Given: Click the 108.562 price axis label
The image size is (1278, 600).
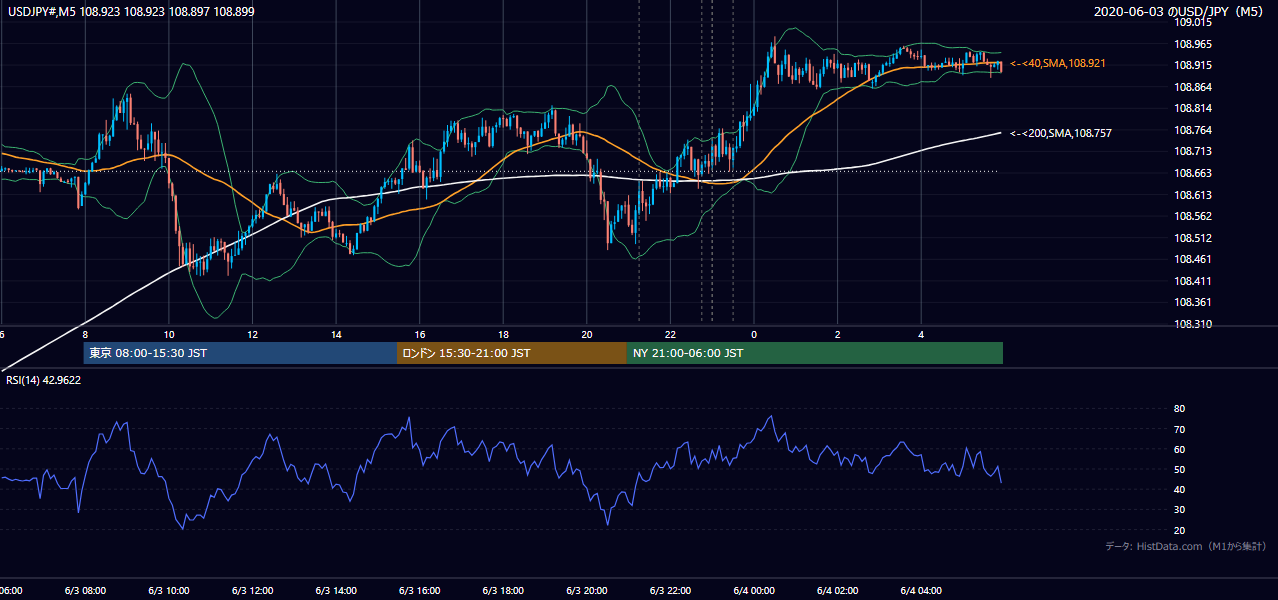Looking at the screenshot, I should [1192, 216].
